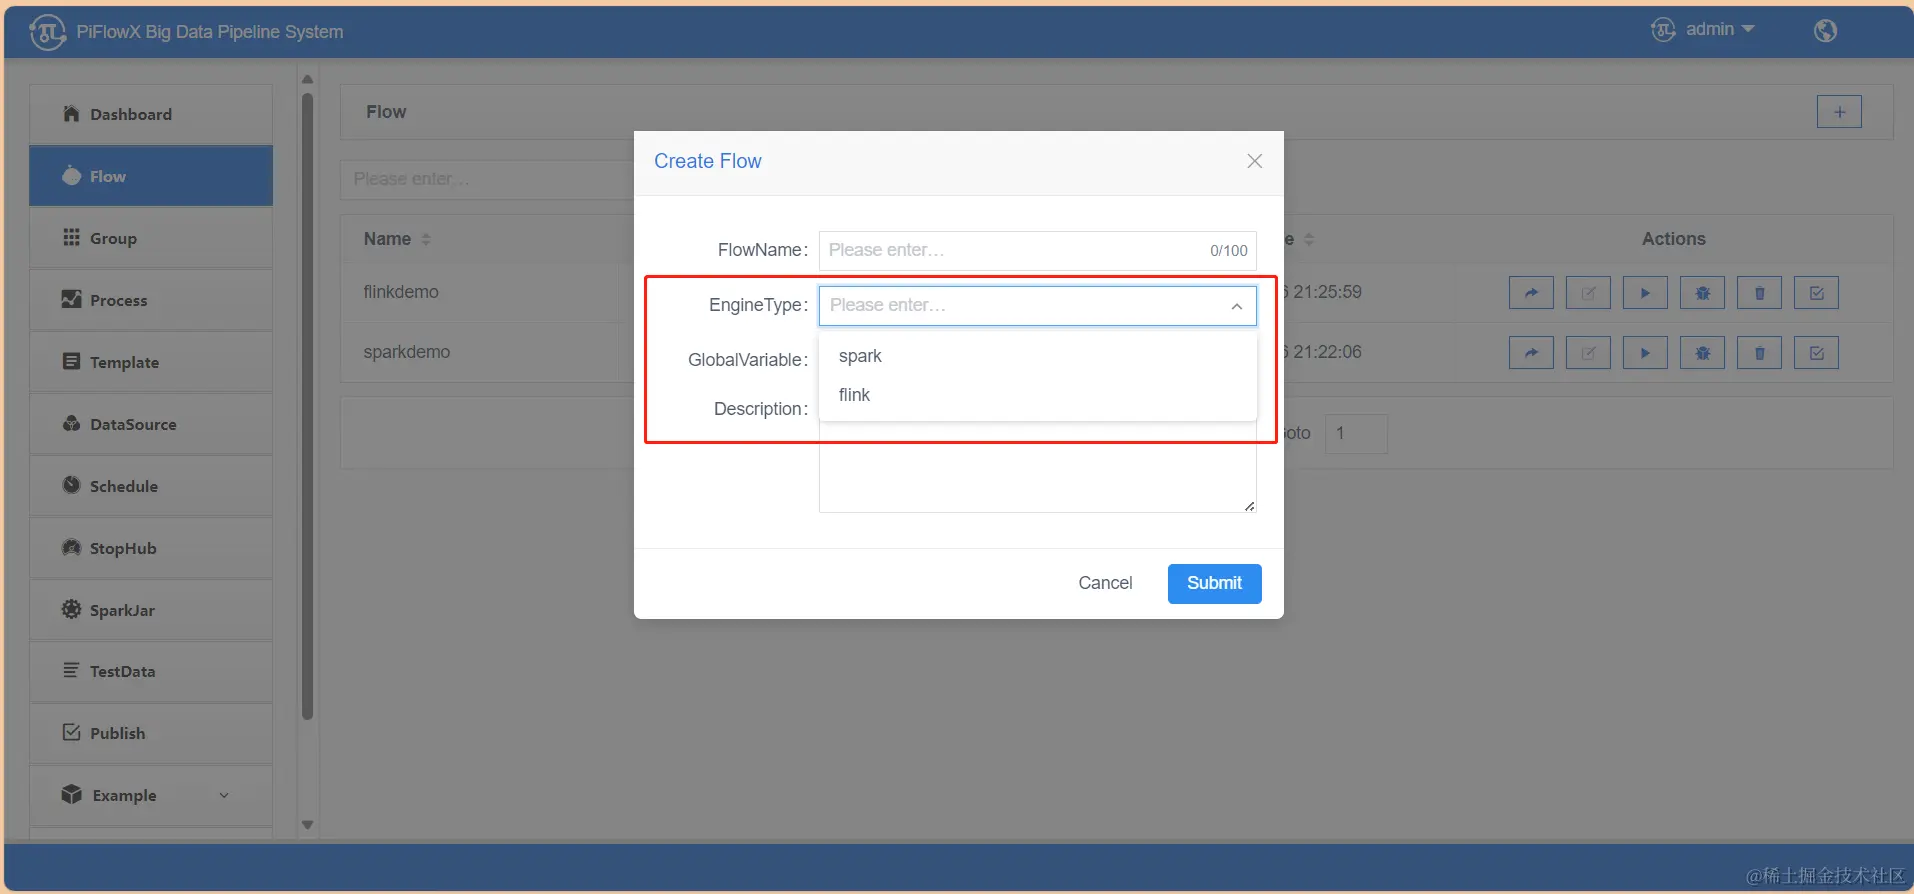Screen dimensions: 1914x894
Task: Click the Submit button
Action: pyautogui.click(x=1214, y=584)
